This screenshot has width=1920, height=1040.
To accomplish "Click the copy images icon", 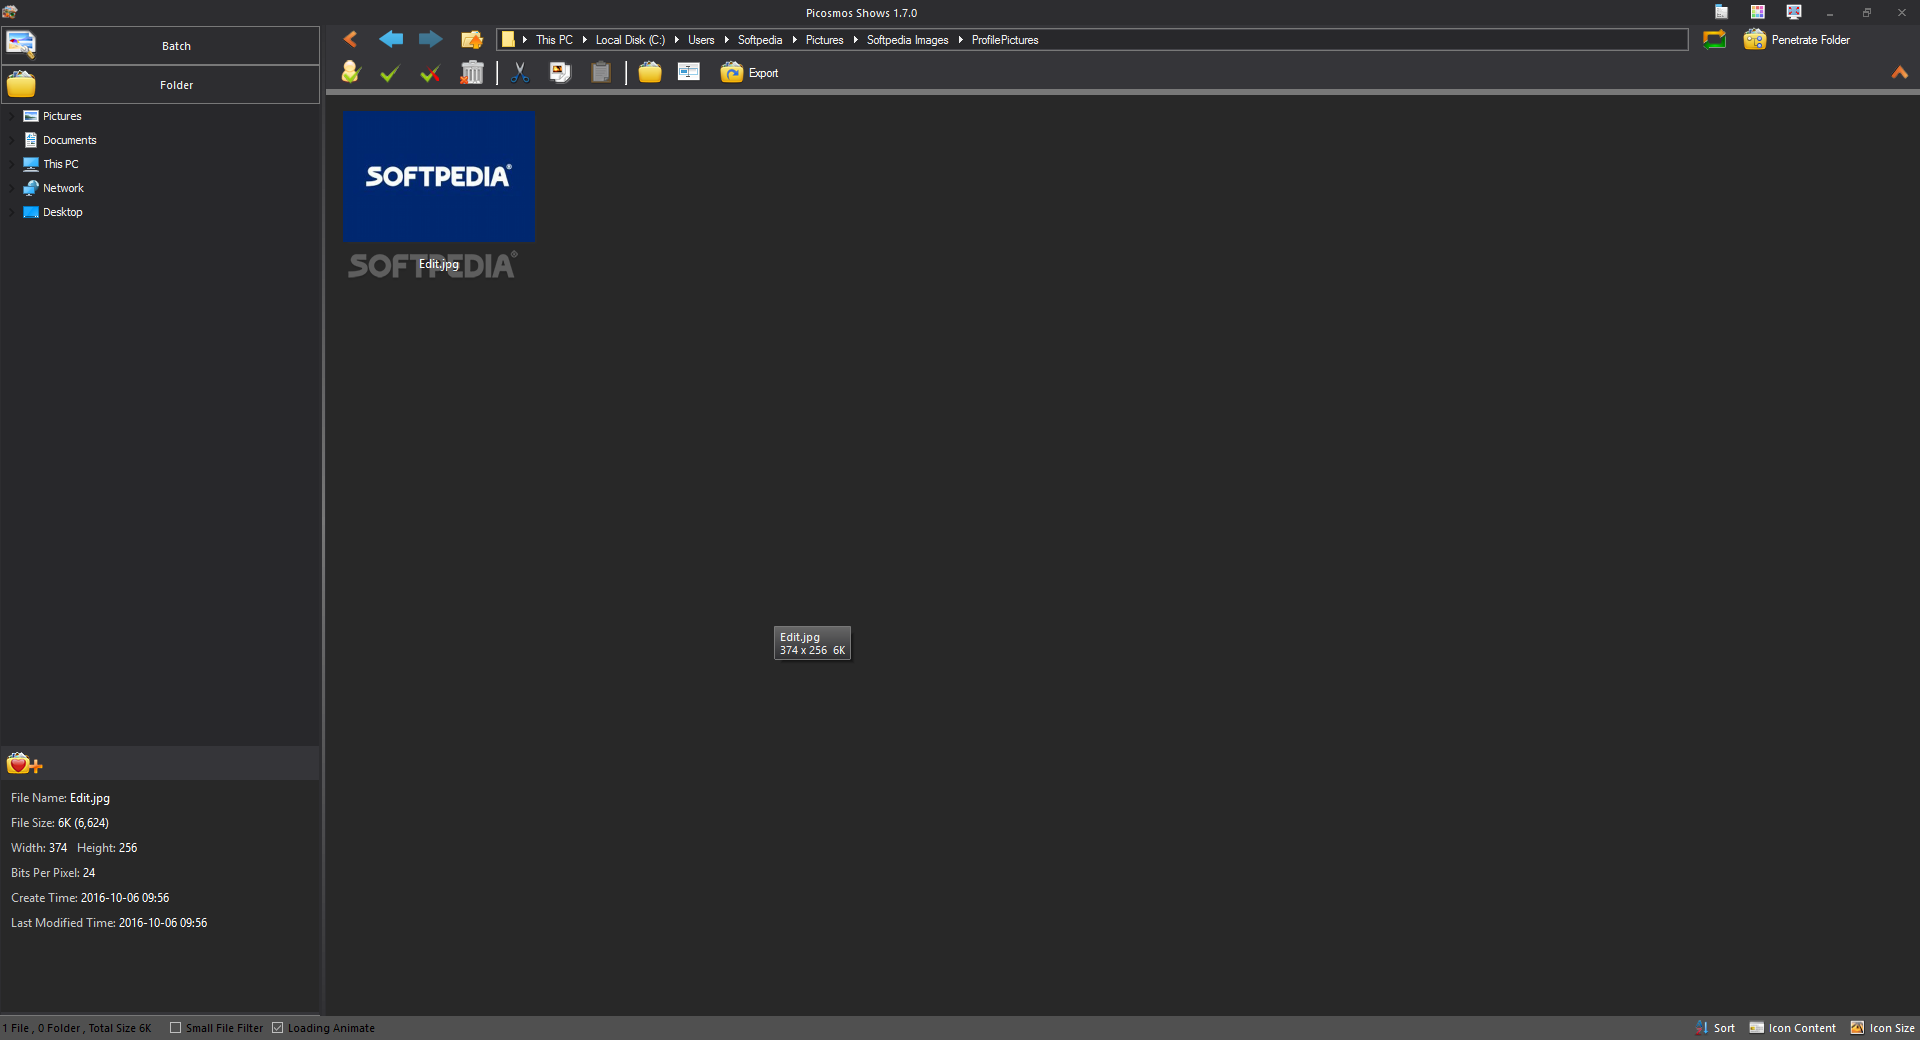I will coord(560,72).
